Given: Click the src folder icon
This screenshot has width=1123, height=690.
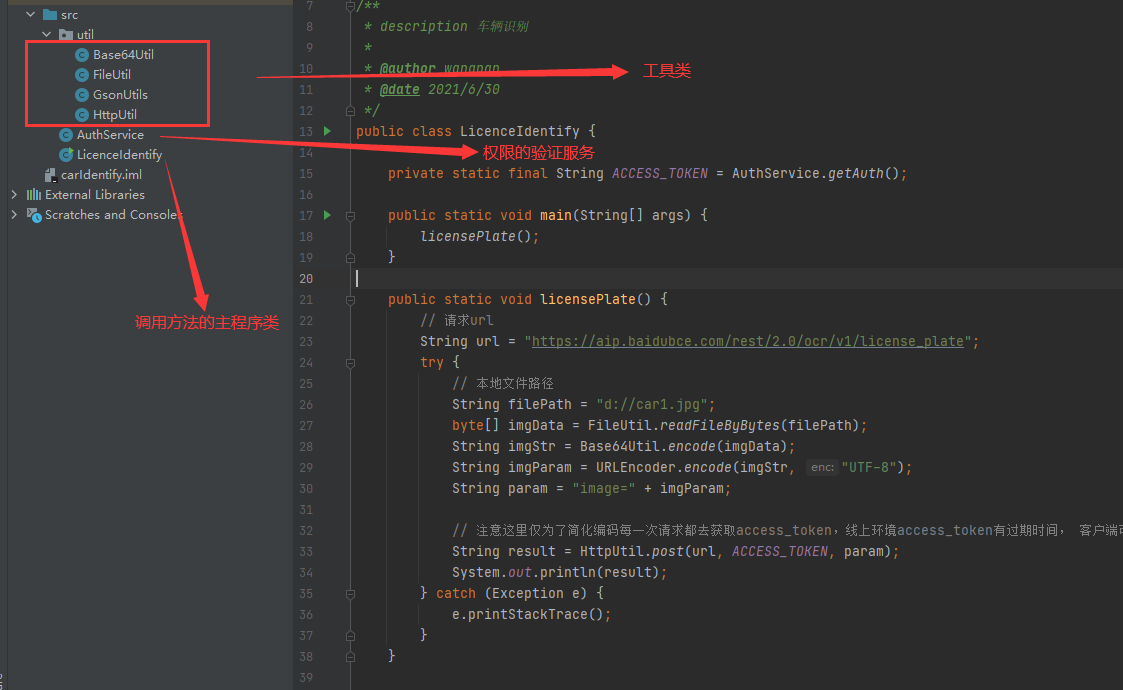Looking at the screenshot, I should [50, 14].
